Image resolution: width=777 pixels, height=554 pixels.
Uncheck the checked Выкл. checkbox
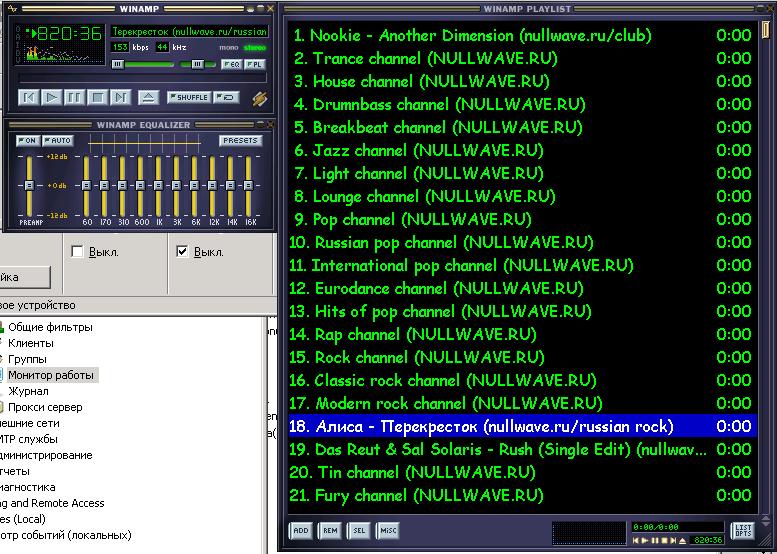[182, 252]
